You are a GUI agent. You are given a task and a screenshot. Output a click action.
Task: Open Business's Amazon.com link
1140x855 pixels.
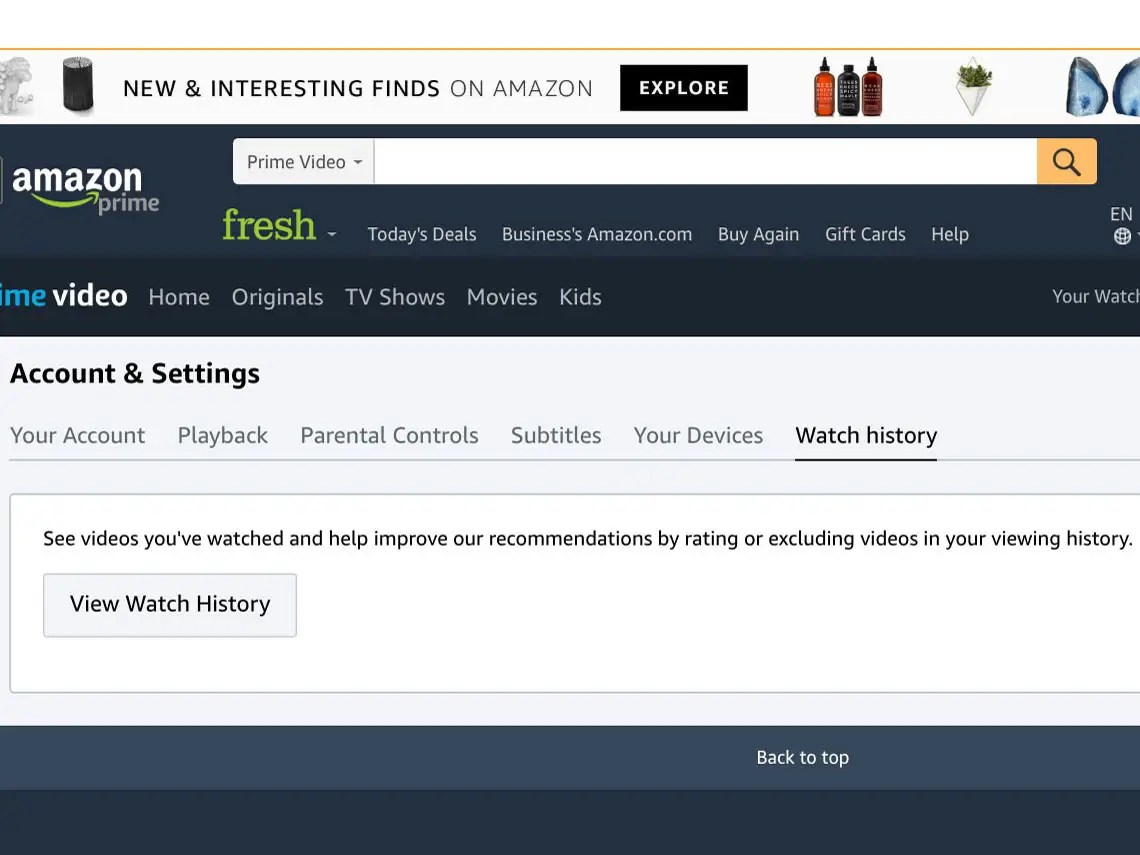point(597,234)
